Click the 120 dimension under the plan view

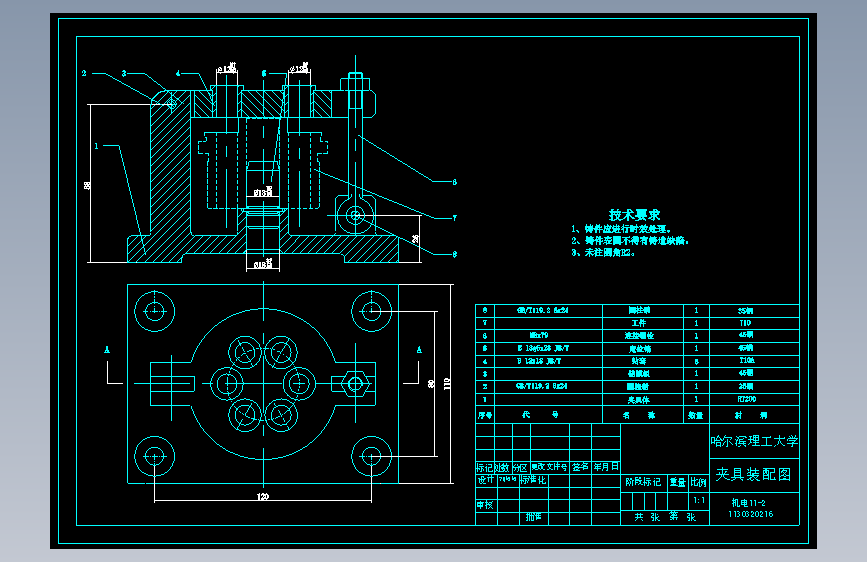[x=263, y=497]
